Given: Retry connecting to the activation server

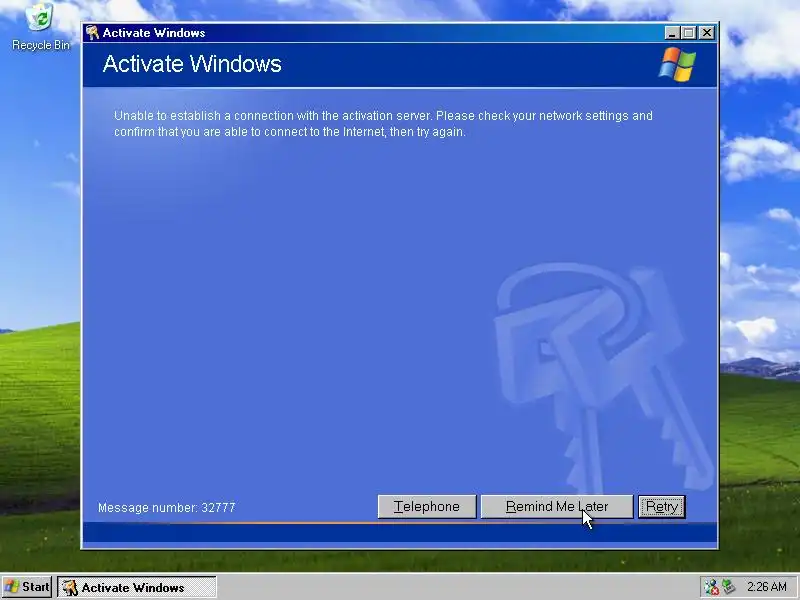Looking at the screenshot, I should (x=662, y=507).
